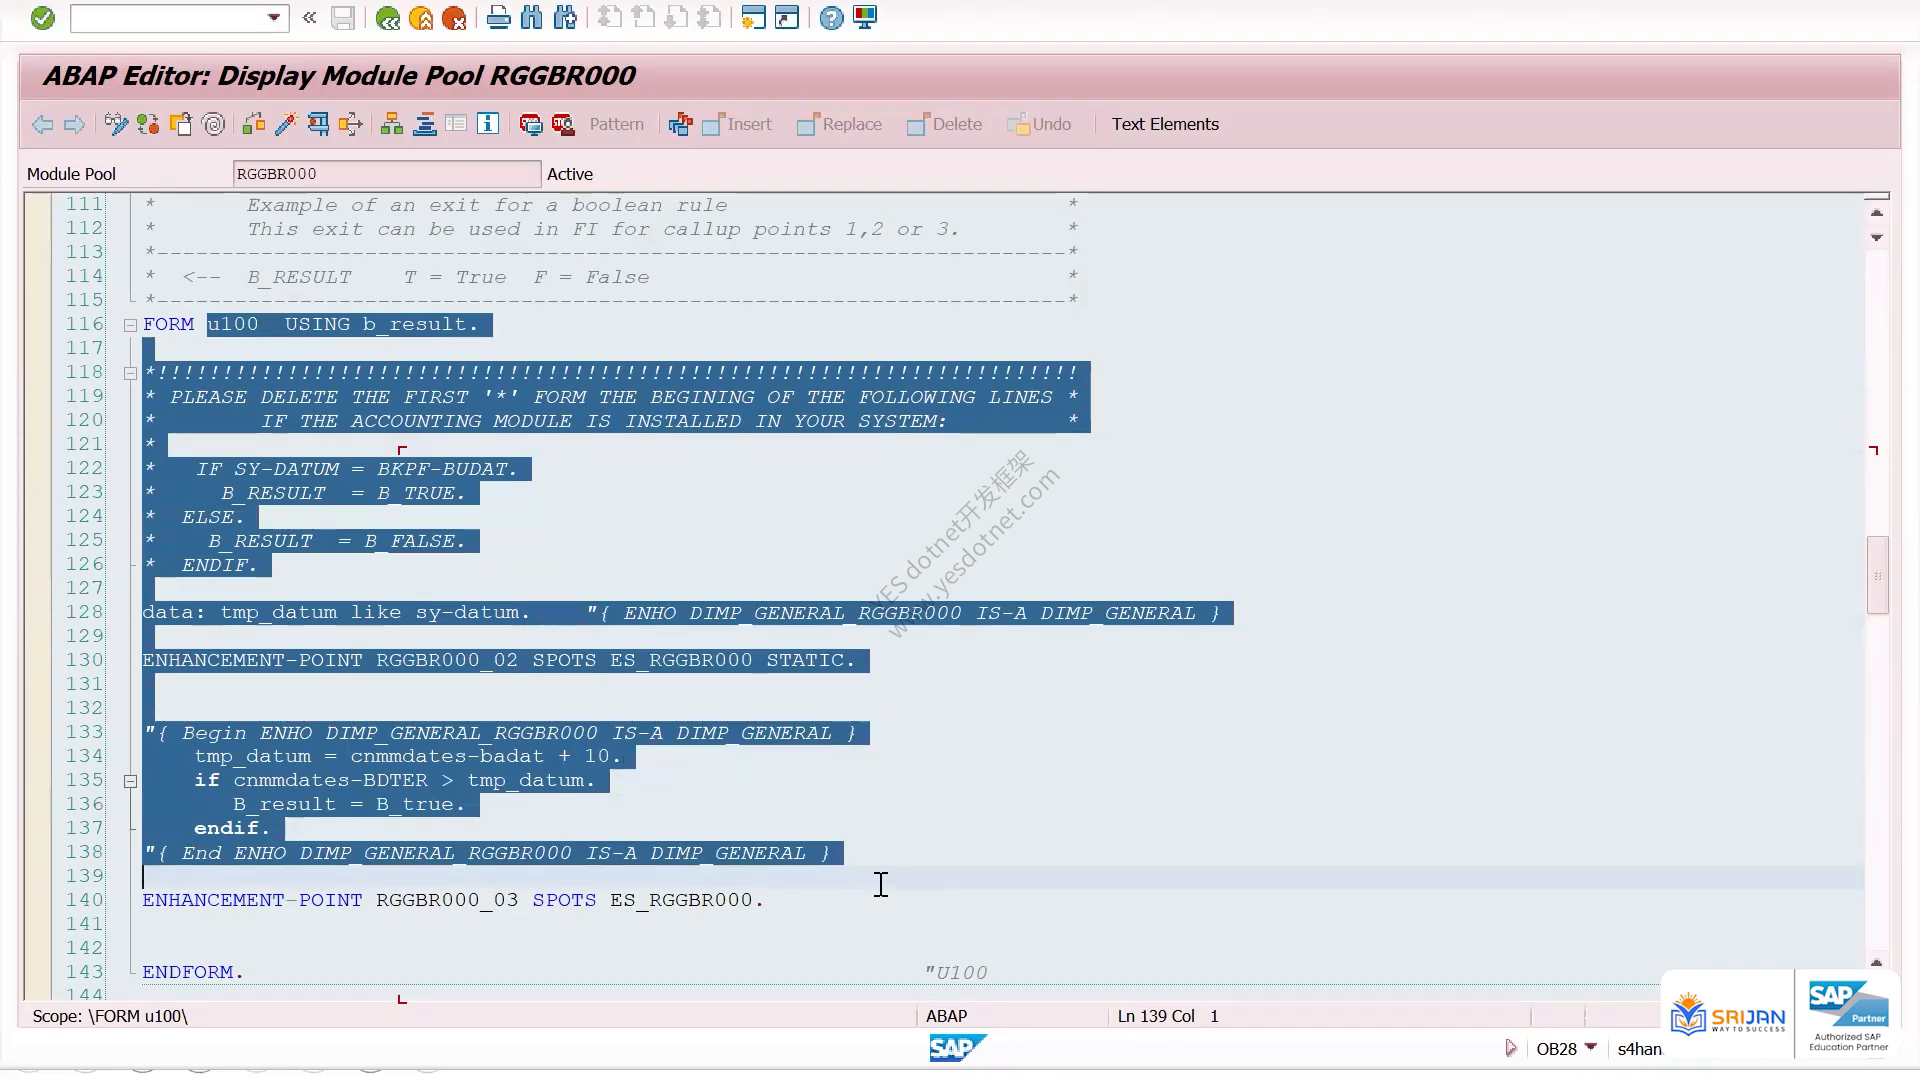Collapse the command field with the double chevron

[310, 18]
